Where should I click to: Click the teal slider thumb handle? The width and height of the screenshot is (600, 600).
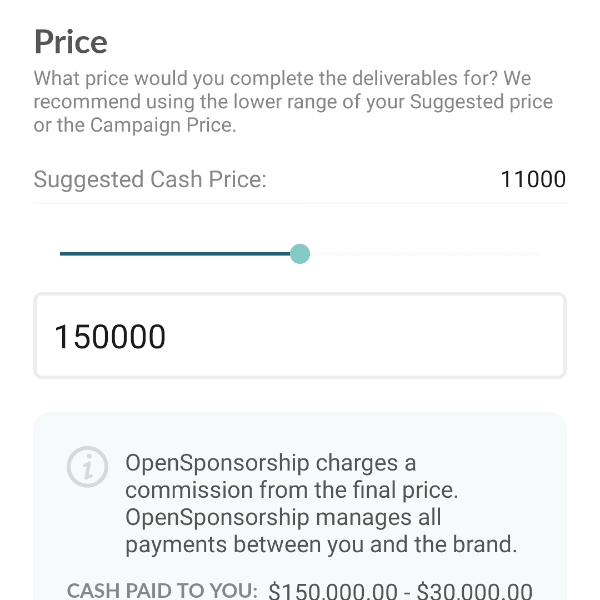coord(299,254)
